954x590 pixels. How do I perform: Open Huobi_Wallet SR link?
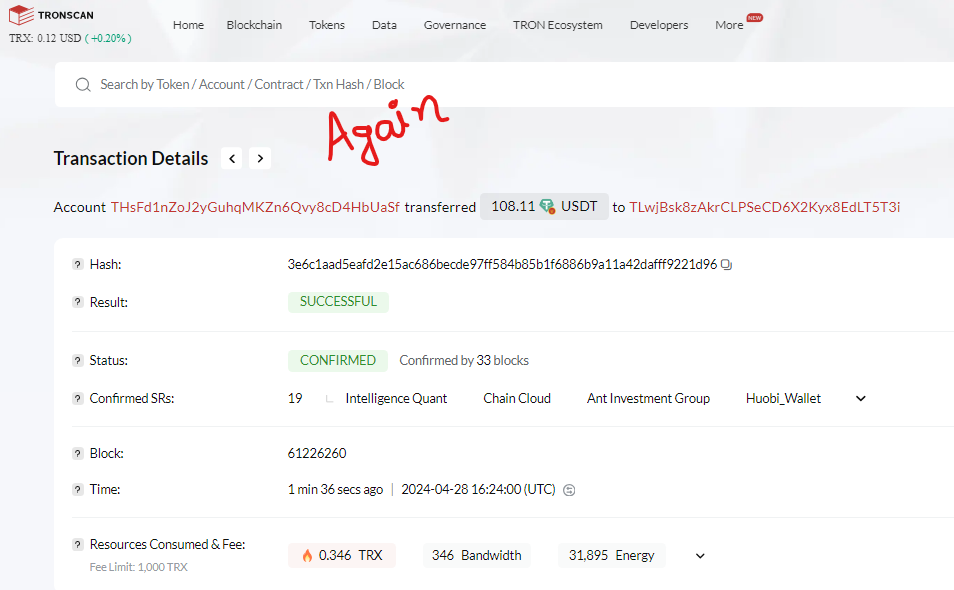pos(784,399)
